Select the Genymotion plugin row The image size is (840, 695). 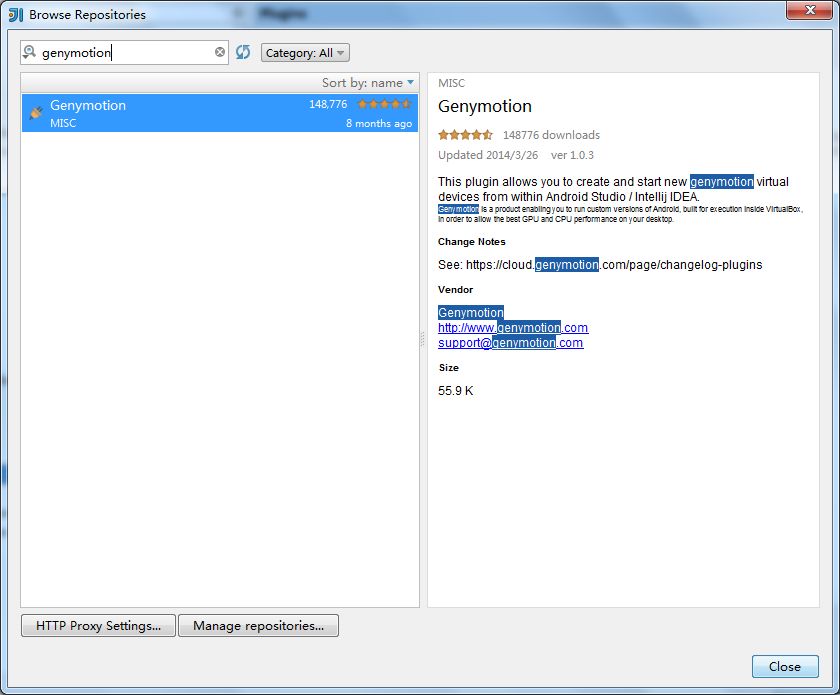click(x=220, y=113)
